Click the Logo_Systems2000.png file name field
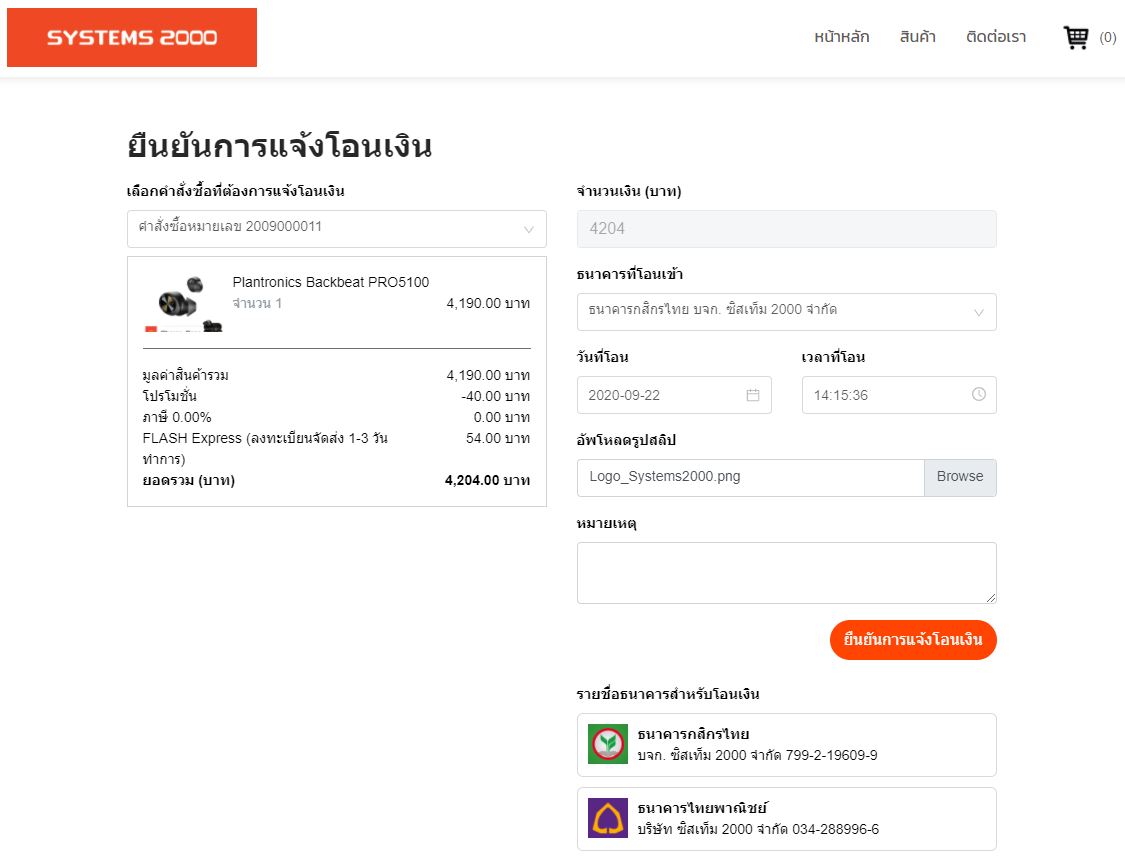Viewport: 1125px width, 861px height. 750,477
